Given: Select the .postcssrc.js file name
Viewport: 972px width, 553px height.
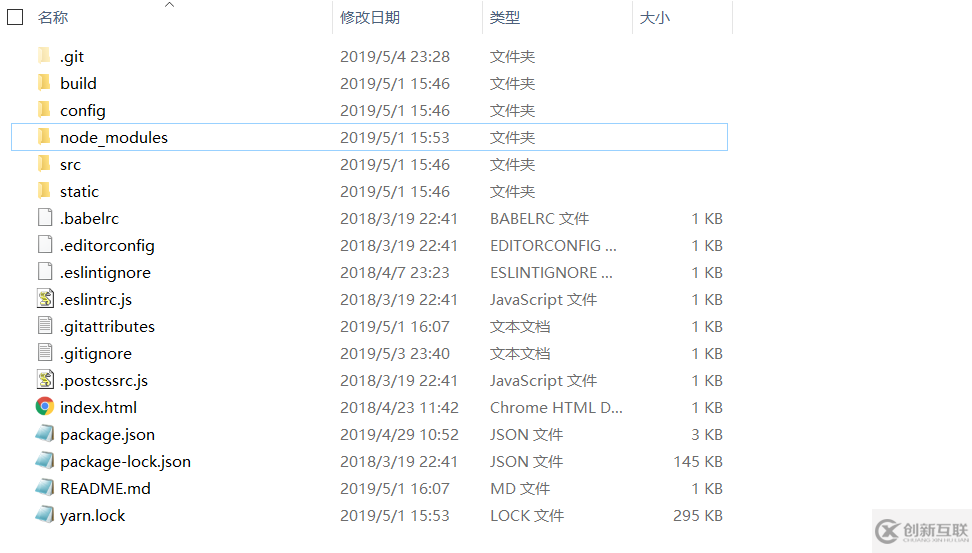Looking at the screenshot, I should tap(104, 381).
